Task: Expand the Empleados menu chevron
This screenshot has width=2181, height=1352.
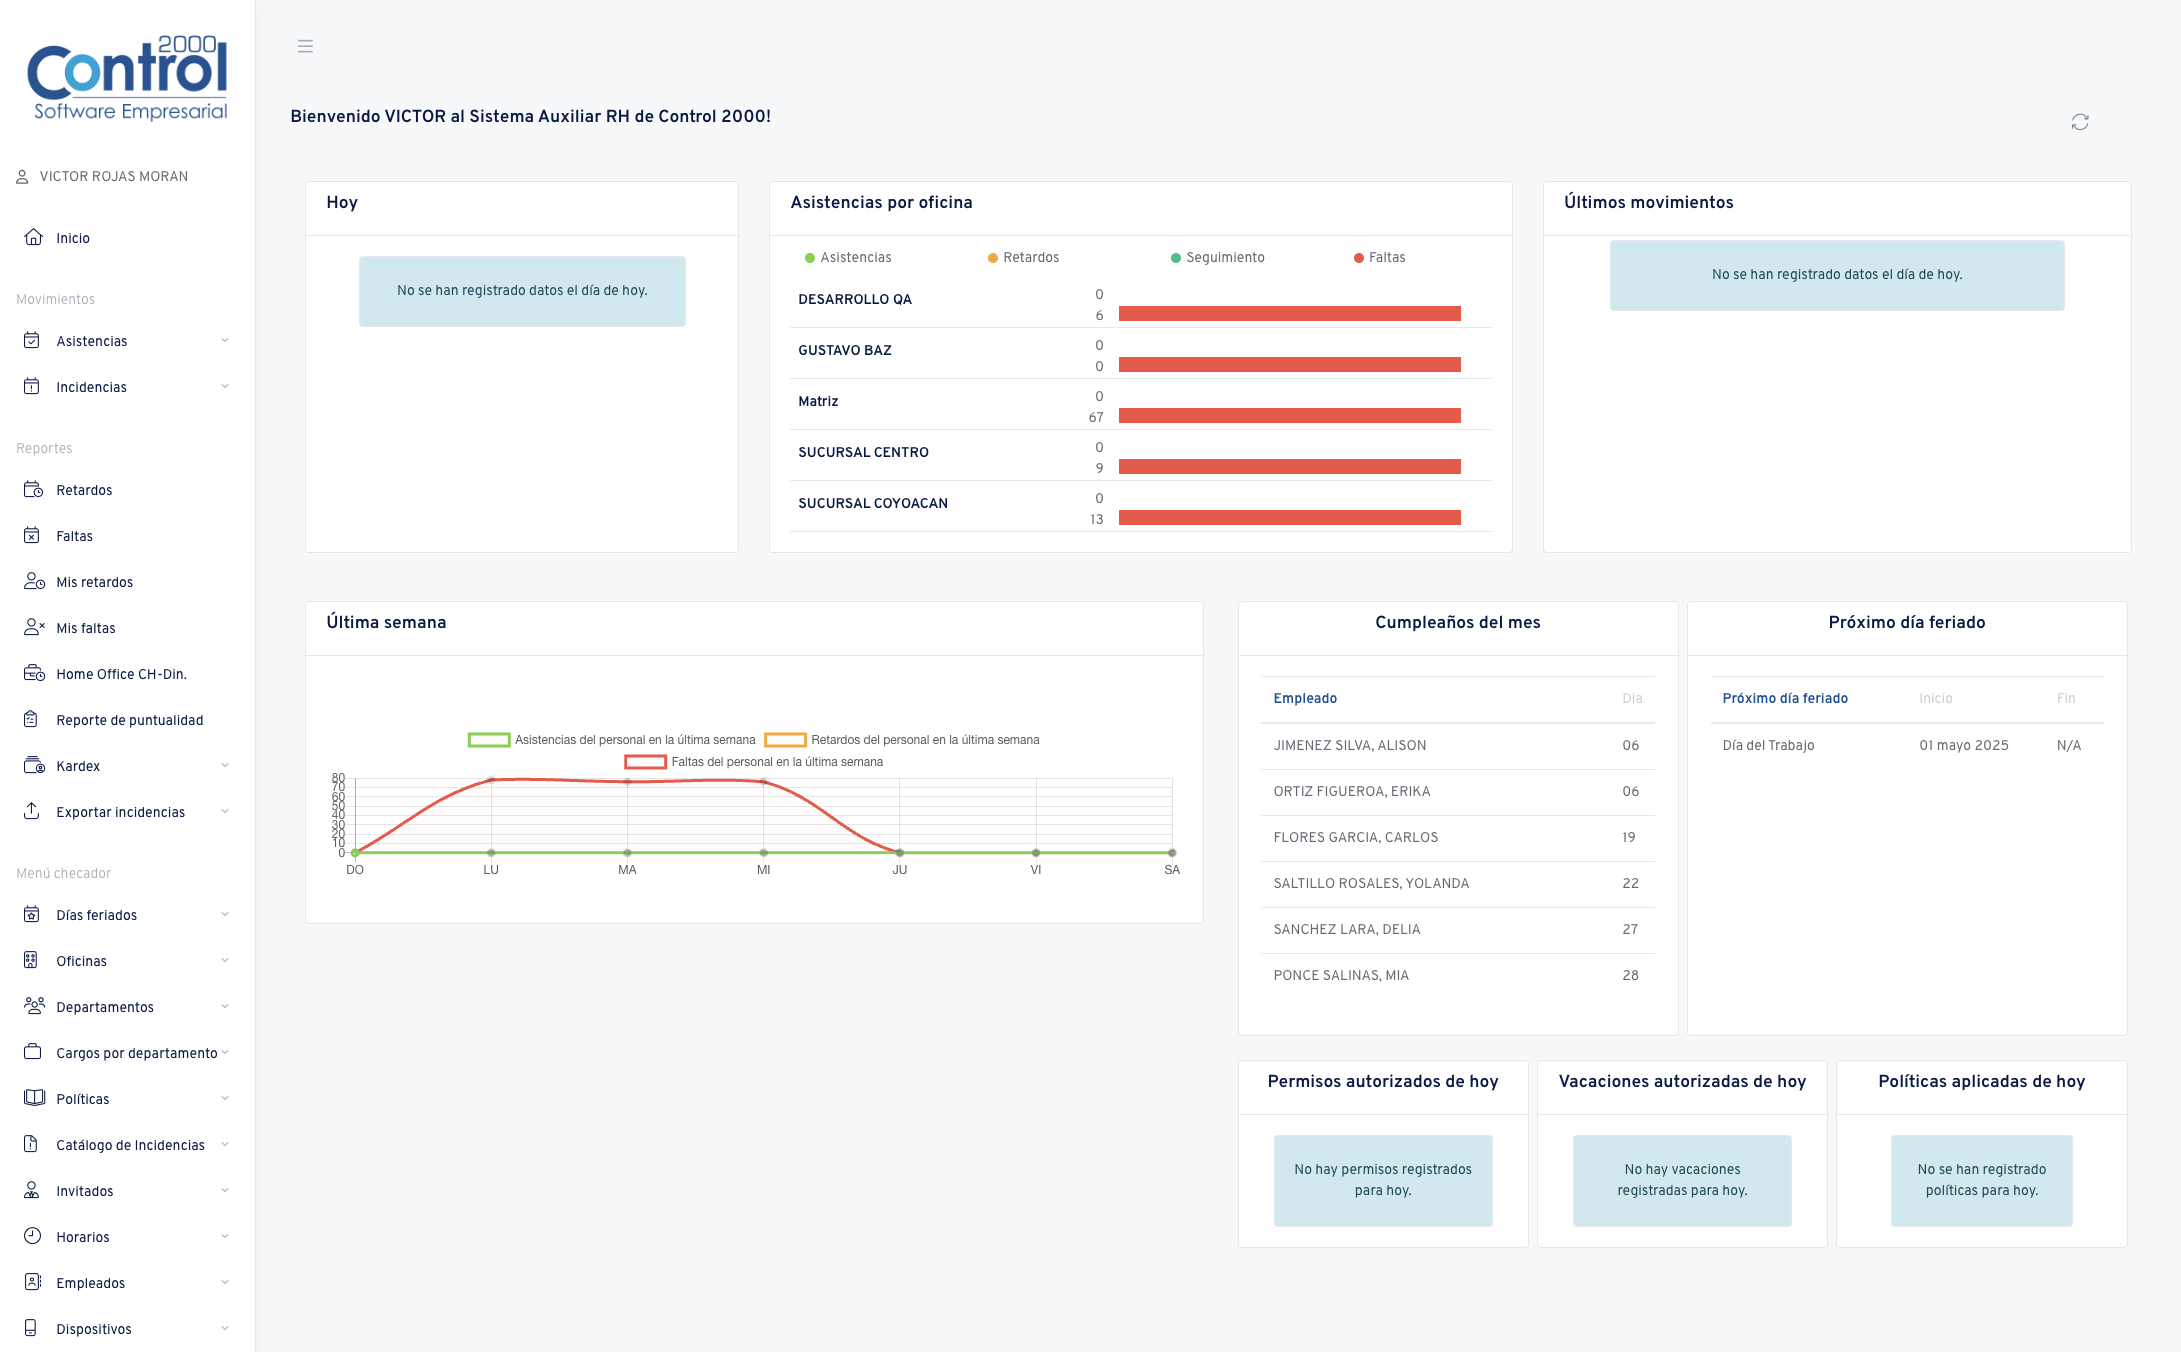Action: 225,1282
